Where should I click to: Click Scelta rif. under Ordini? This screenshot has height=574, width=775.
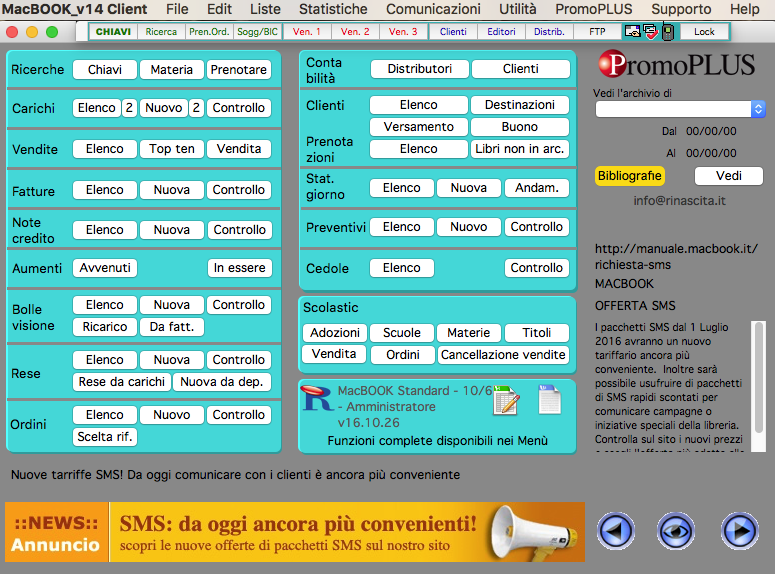(x=105, y=437)
